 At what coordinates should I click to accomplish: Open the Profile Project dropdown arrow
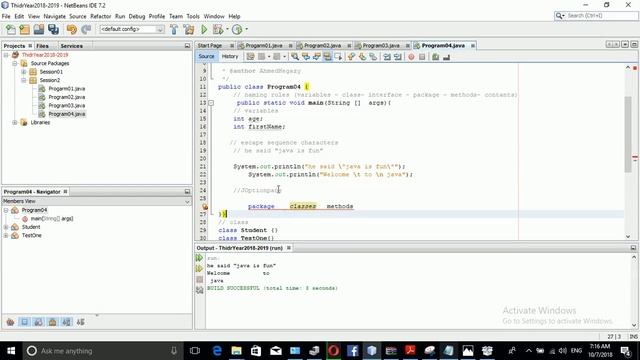[x=246, y=29]
